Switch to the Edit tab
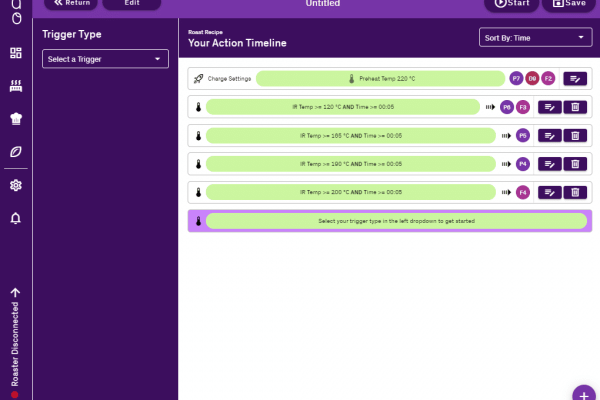This screenshot has width=600, height=400. coord(131,3)
